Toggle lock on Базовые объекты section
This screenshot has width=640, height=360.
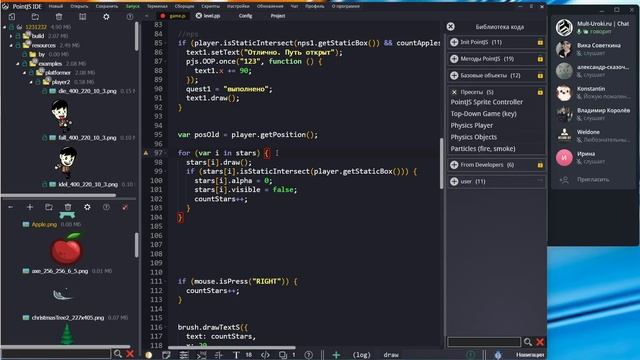(540, 76)
